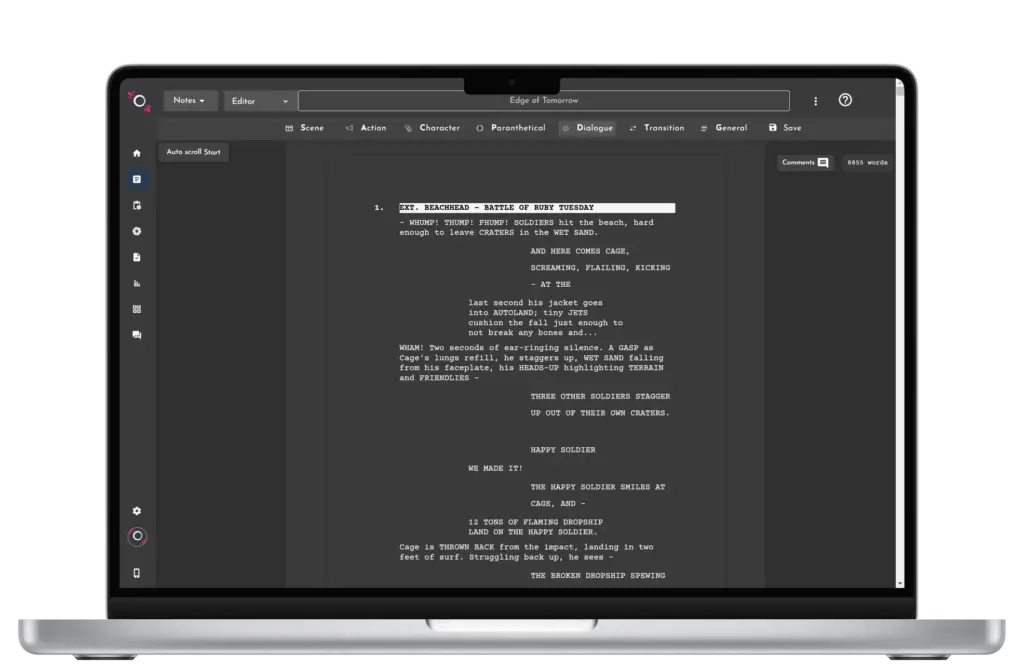Click the Auto scroll Start button
This screenshot has width=1024, height=666.
point(193,152)
